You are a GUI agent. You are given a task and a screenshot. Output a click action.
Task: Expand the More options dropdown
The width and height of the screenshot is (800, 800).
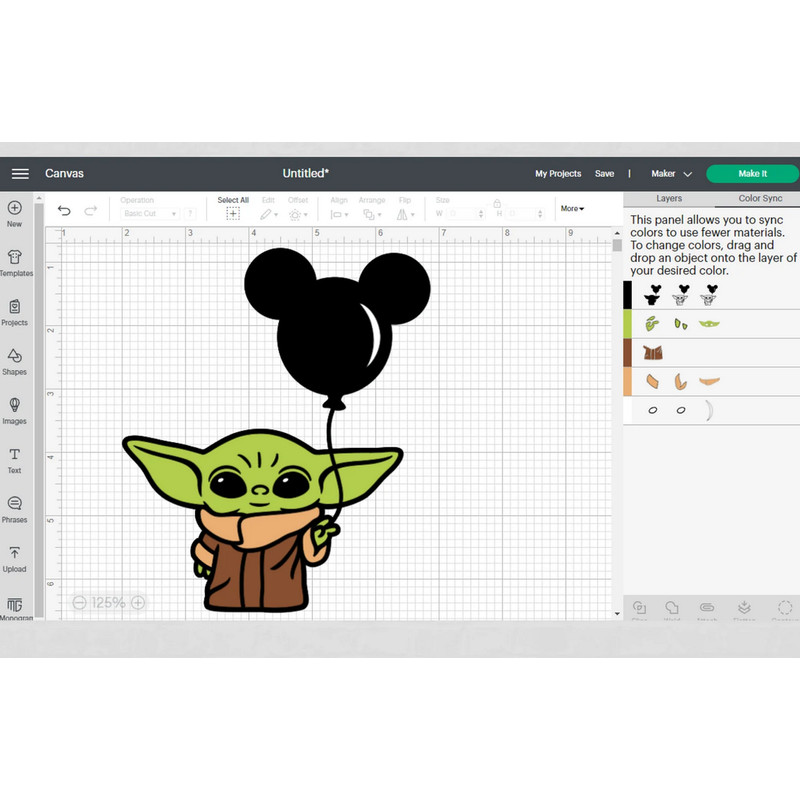click(572, 208)
